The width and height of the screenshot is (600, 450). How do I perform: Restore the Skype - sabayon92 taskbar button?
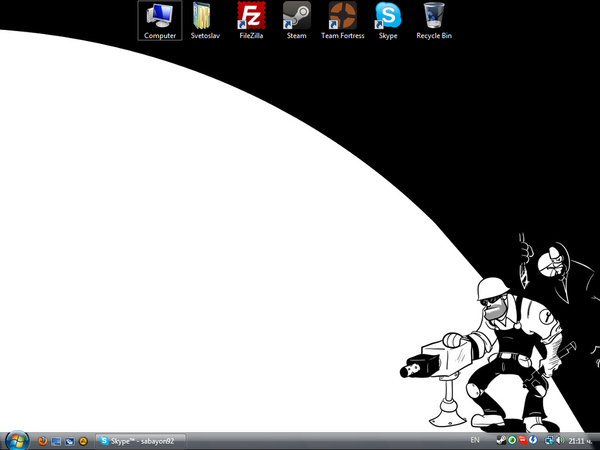140,441
